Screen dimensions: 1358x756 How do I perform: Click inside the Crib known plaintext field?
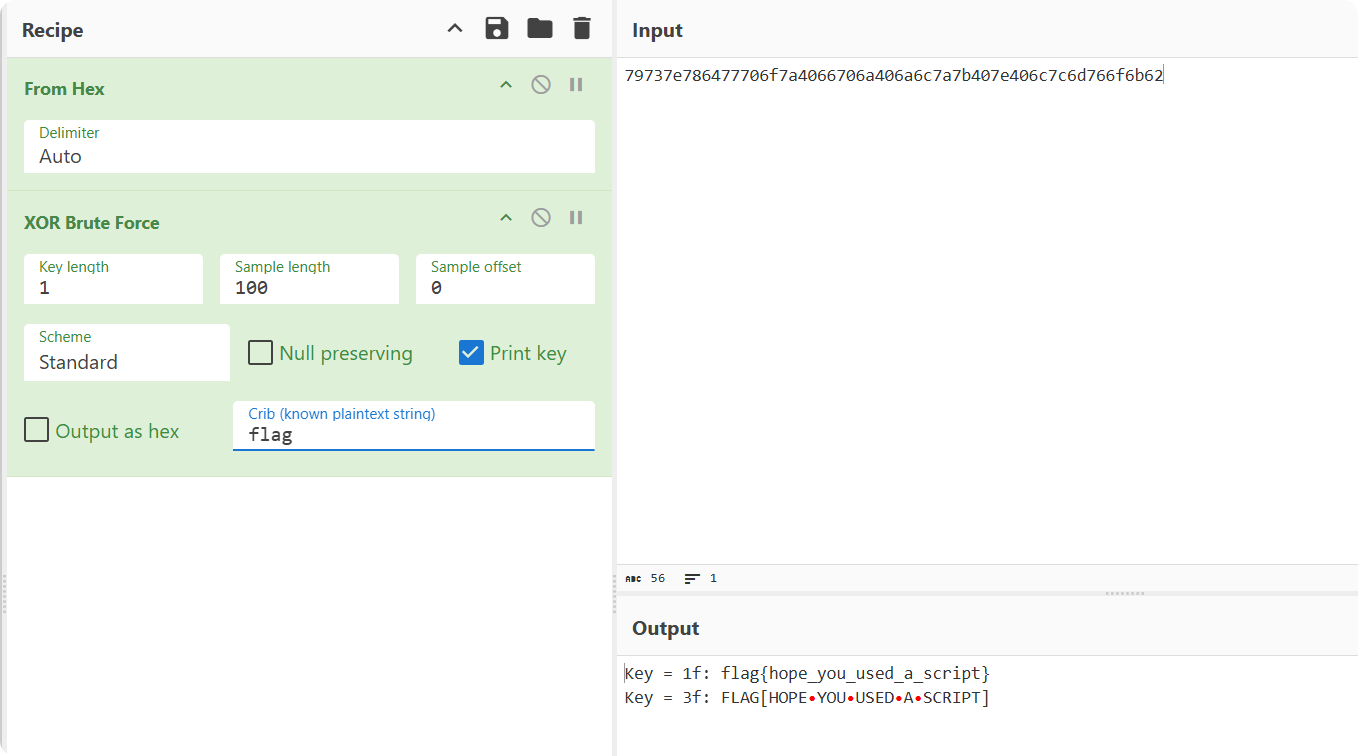click(413, 433)
